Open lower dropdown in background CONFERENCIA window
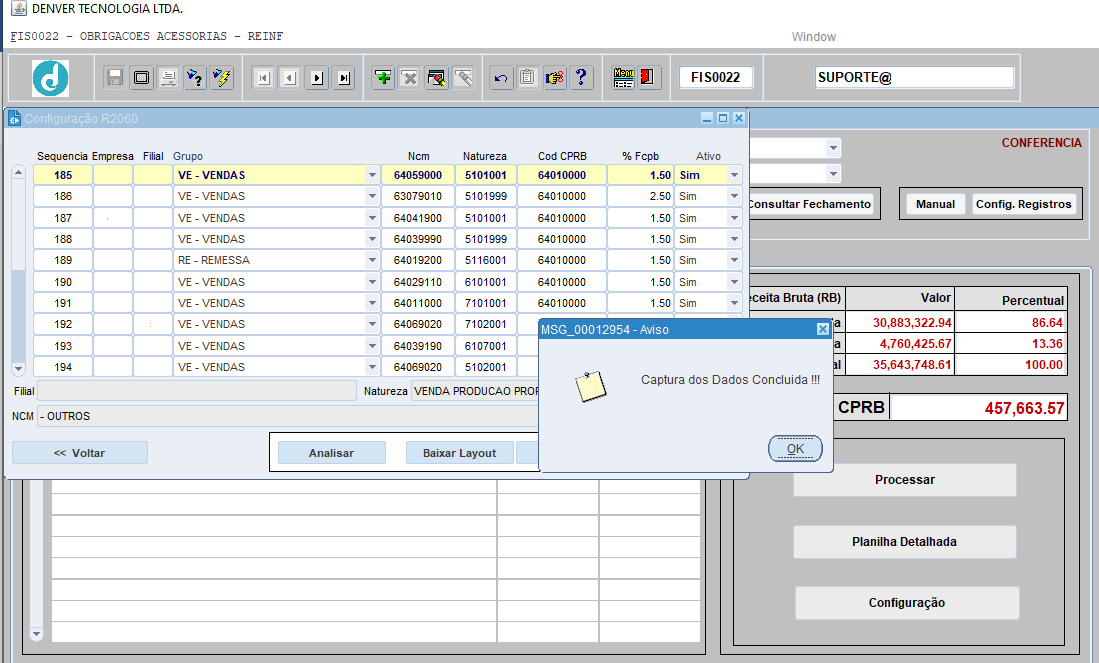Screen dimensions: 1099x663 [x=833, y=174]
